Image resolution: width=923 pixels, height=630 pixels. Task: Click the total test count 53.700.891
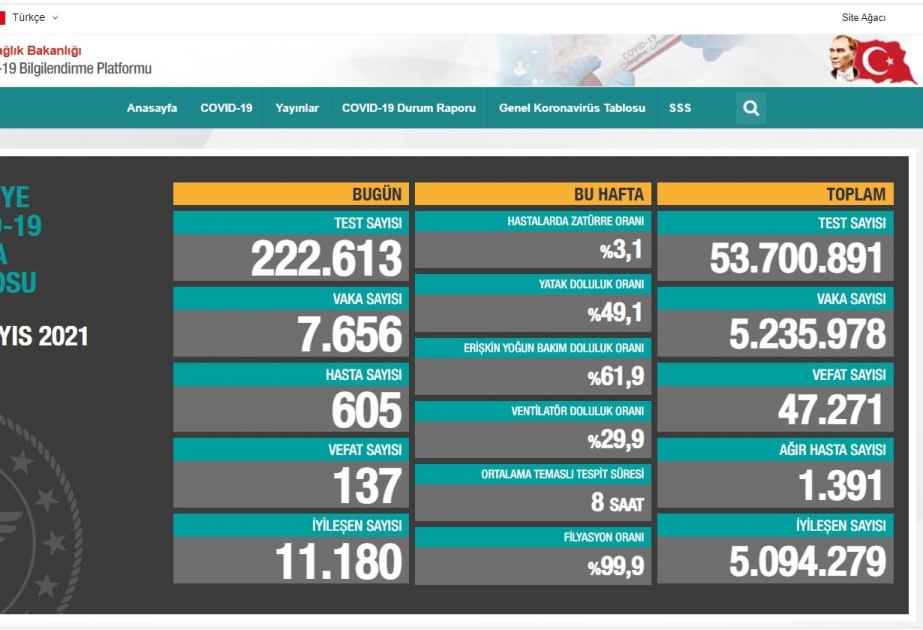796,258
